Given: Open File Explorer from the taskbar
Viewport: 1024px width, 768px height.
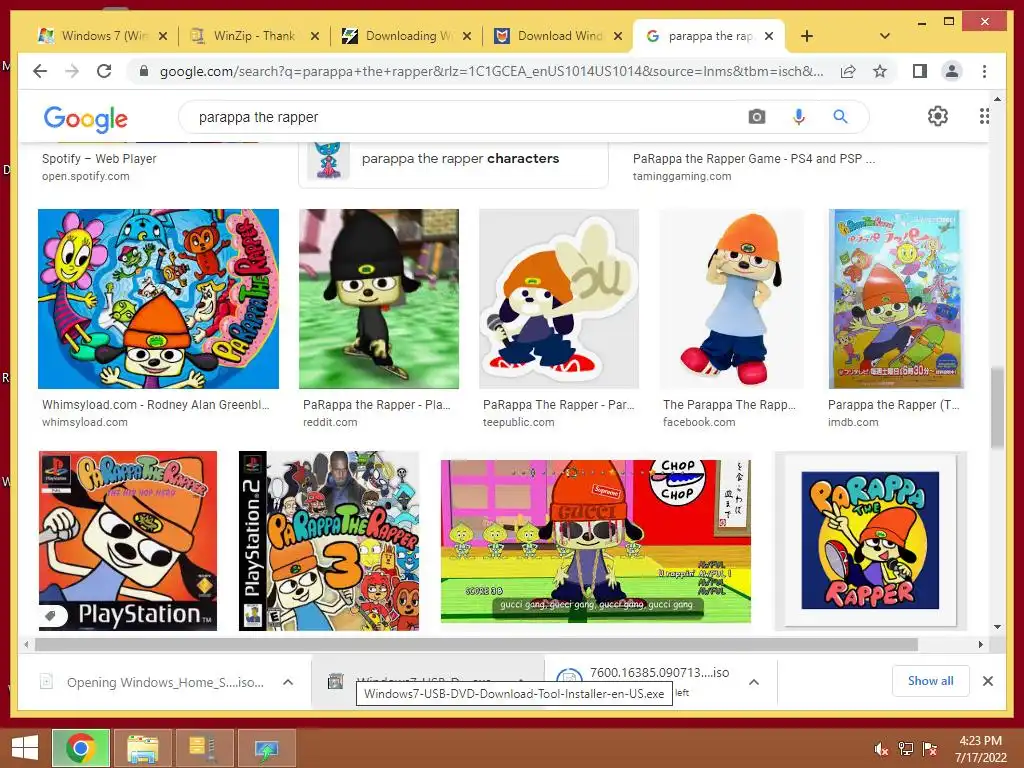Looking at the screenshot, I should pos(143,748).
